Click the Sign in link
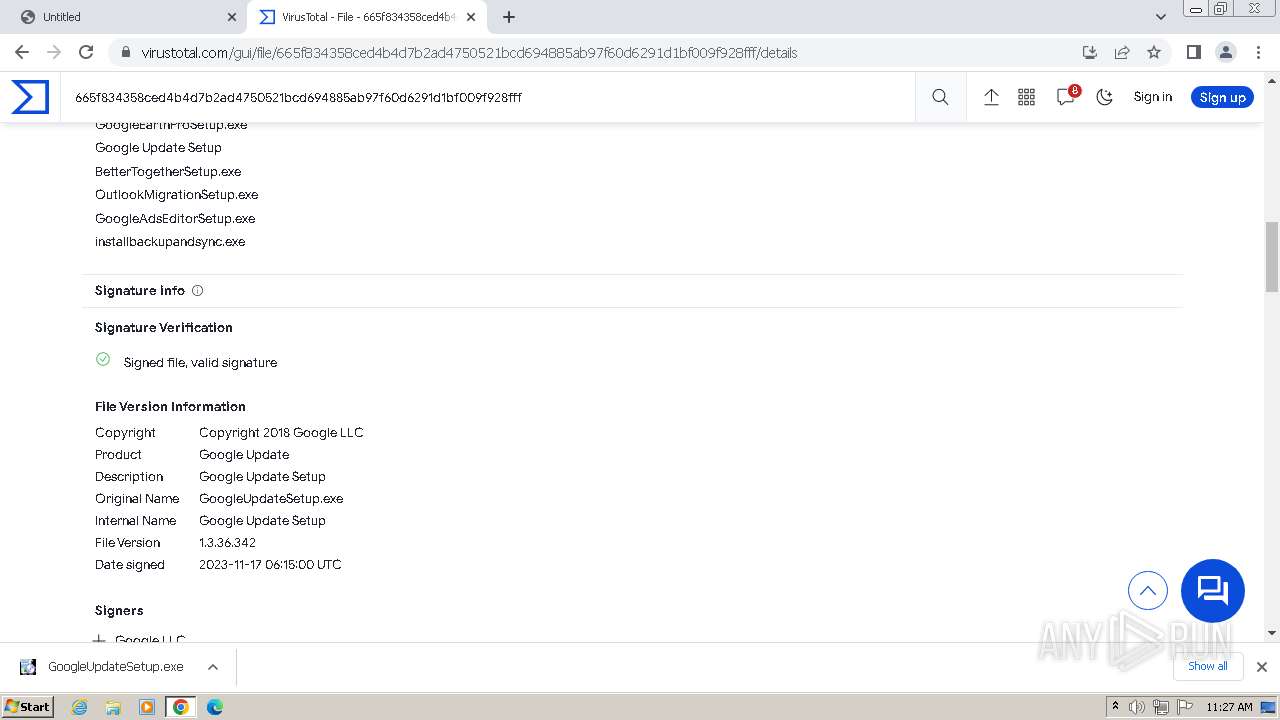1280x720 pixels. point(1153,97)
